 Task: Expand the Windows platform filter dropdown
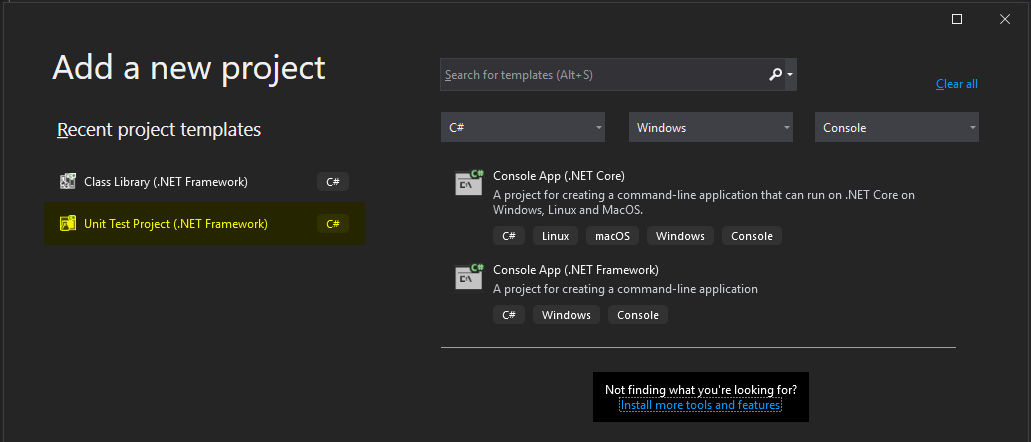pyautogui.click(x=711, y=127)
